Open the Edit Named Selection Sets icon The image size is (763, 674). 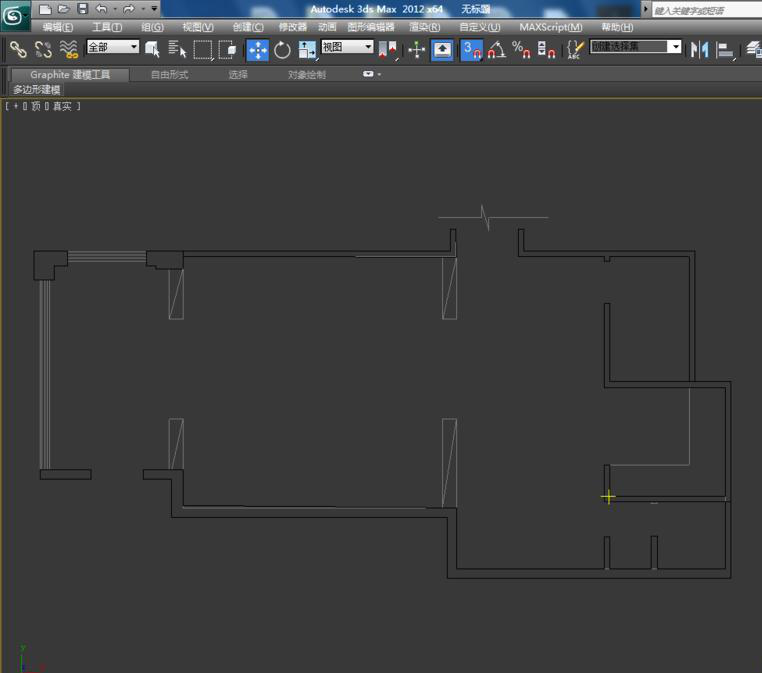pyautogui.click(x=574, y=49)
